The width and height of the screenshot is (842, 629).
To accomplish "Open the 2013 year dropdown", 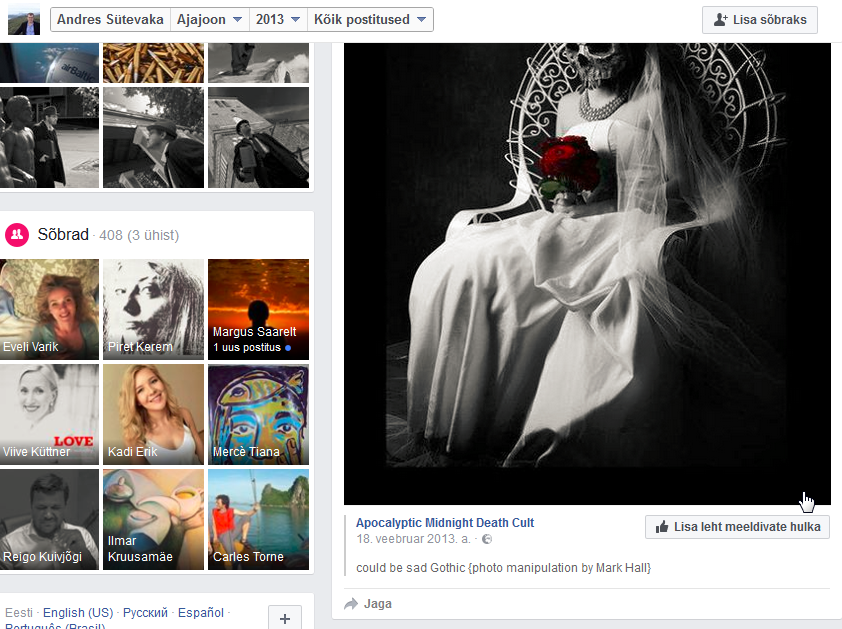I will (278, 20).
